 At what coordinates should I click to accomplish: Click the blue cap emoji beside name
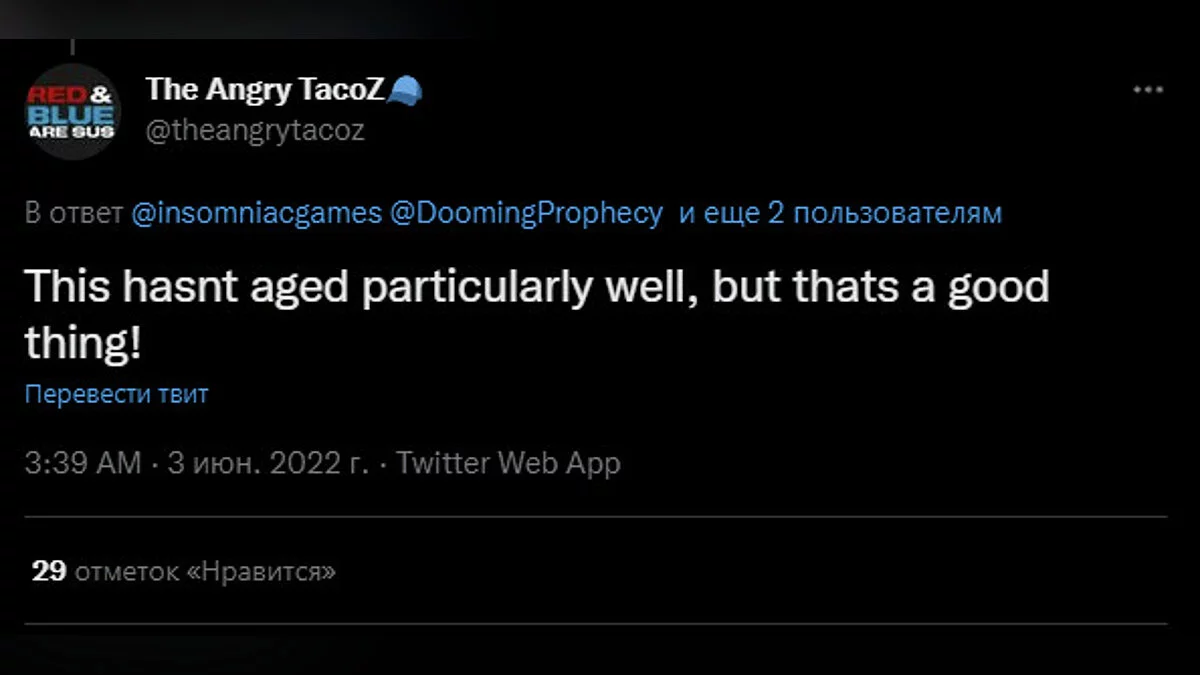click(404, 90)
